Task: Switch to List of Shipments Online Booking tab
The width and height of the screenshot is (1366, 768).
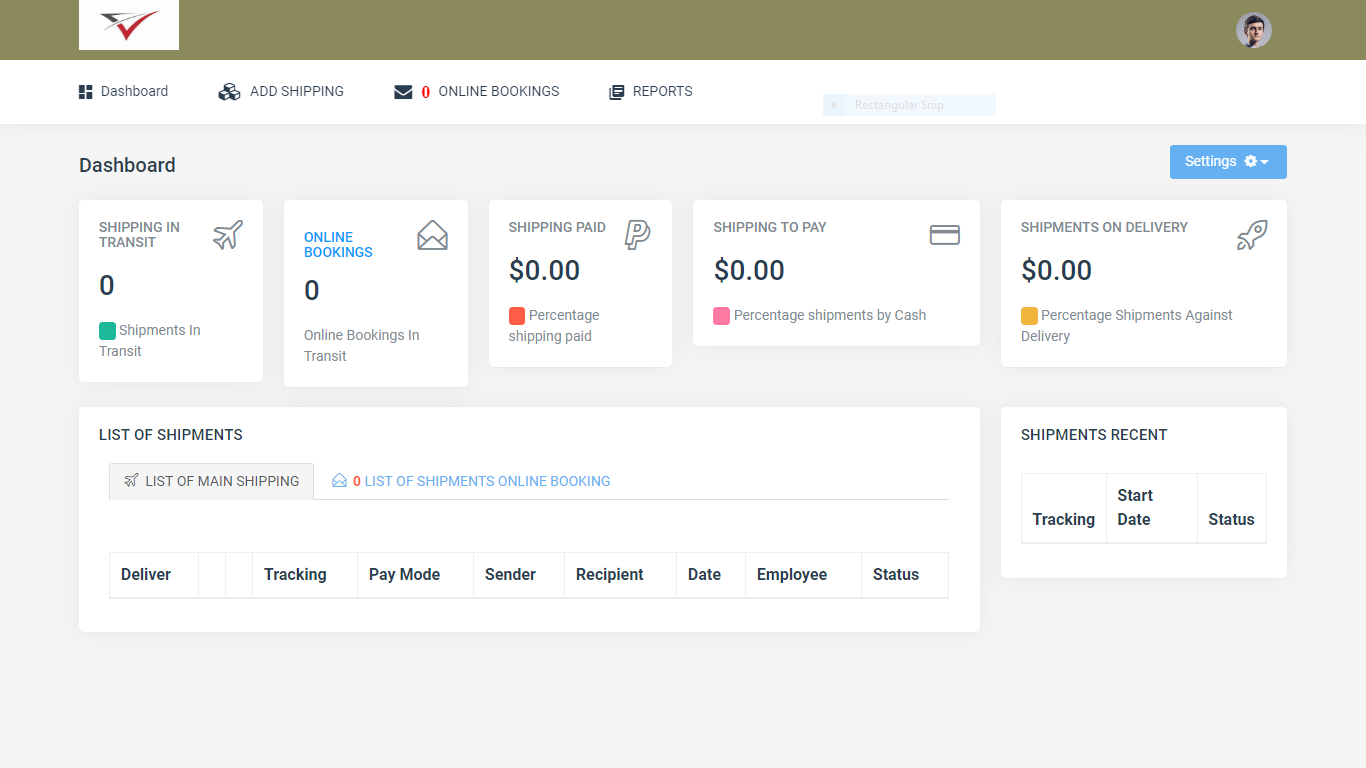Action: click(x=471, y=481)
